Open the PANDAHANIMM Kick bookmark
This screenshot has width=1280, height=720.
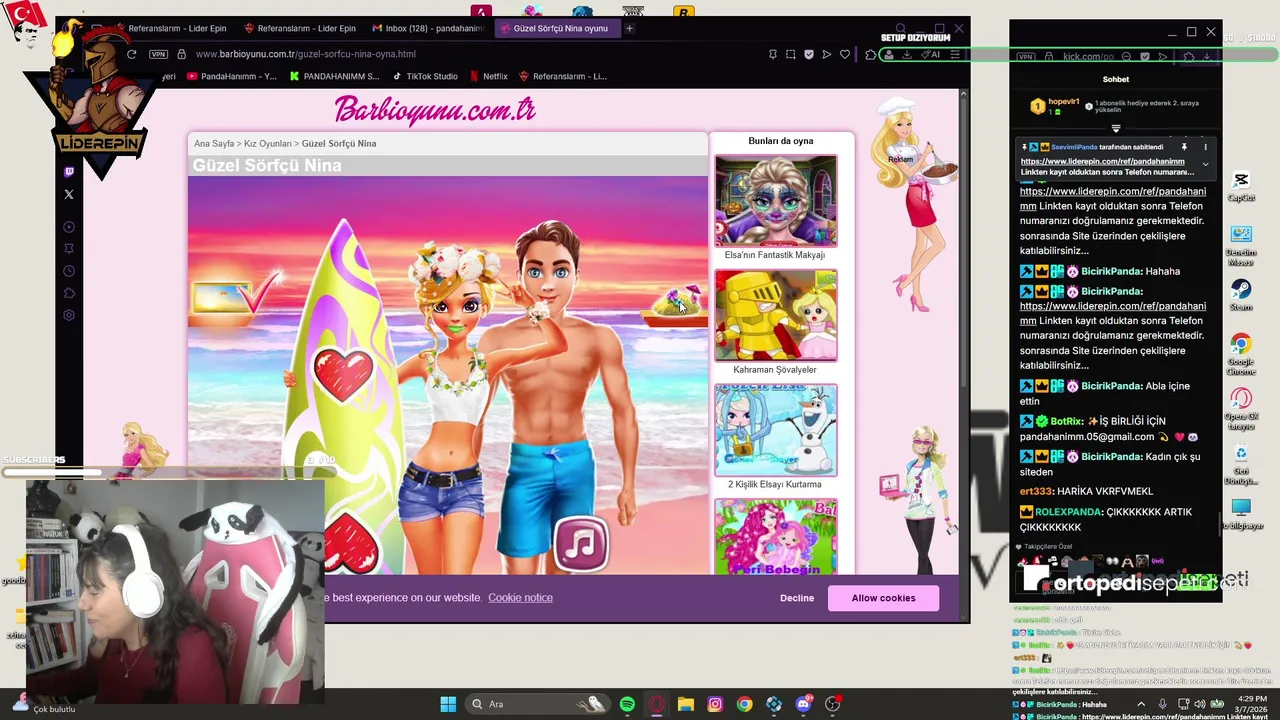pos(335,76)
